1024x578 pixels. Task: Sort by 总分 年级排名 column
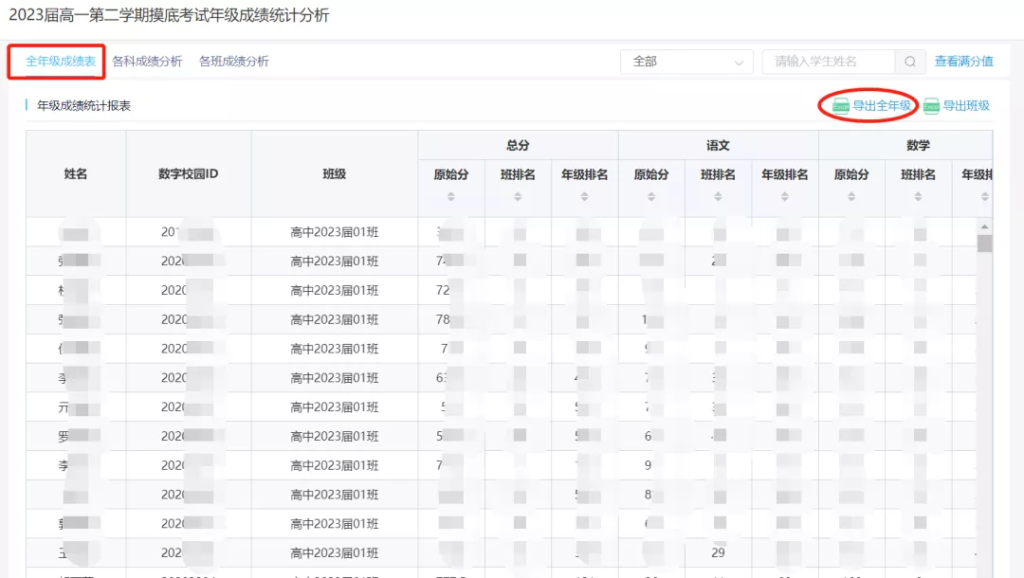584,197
